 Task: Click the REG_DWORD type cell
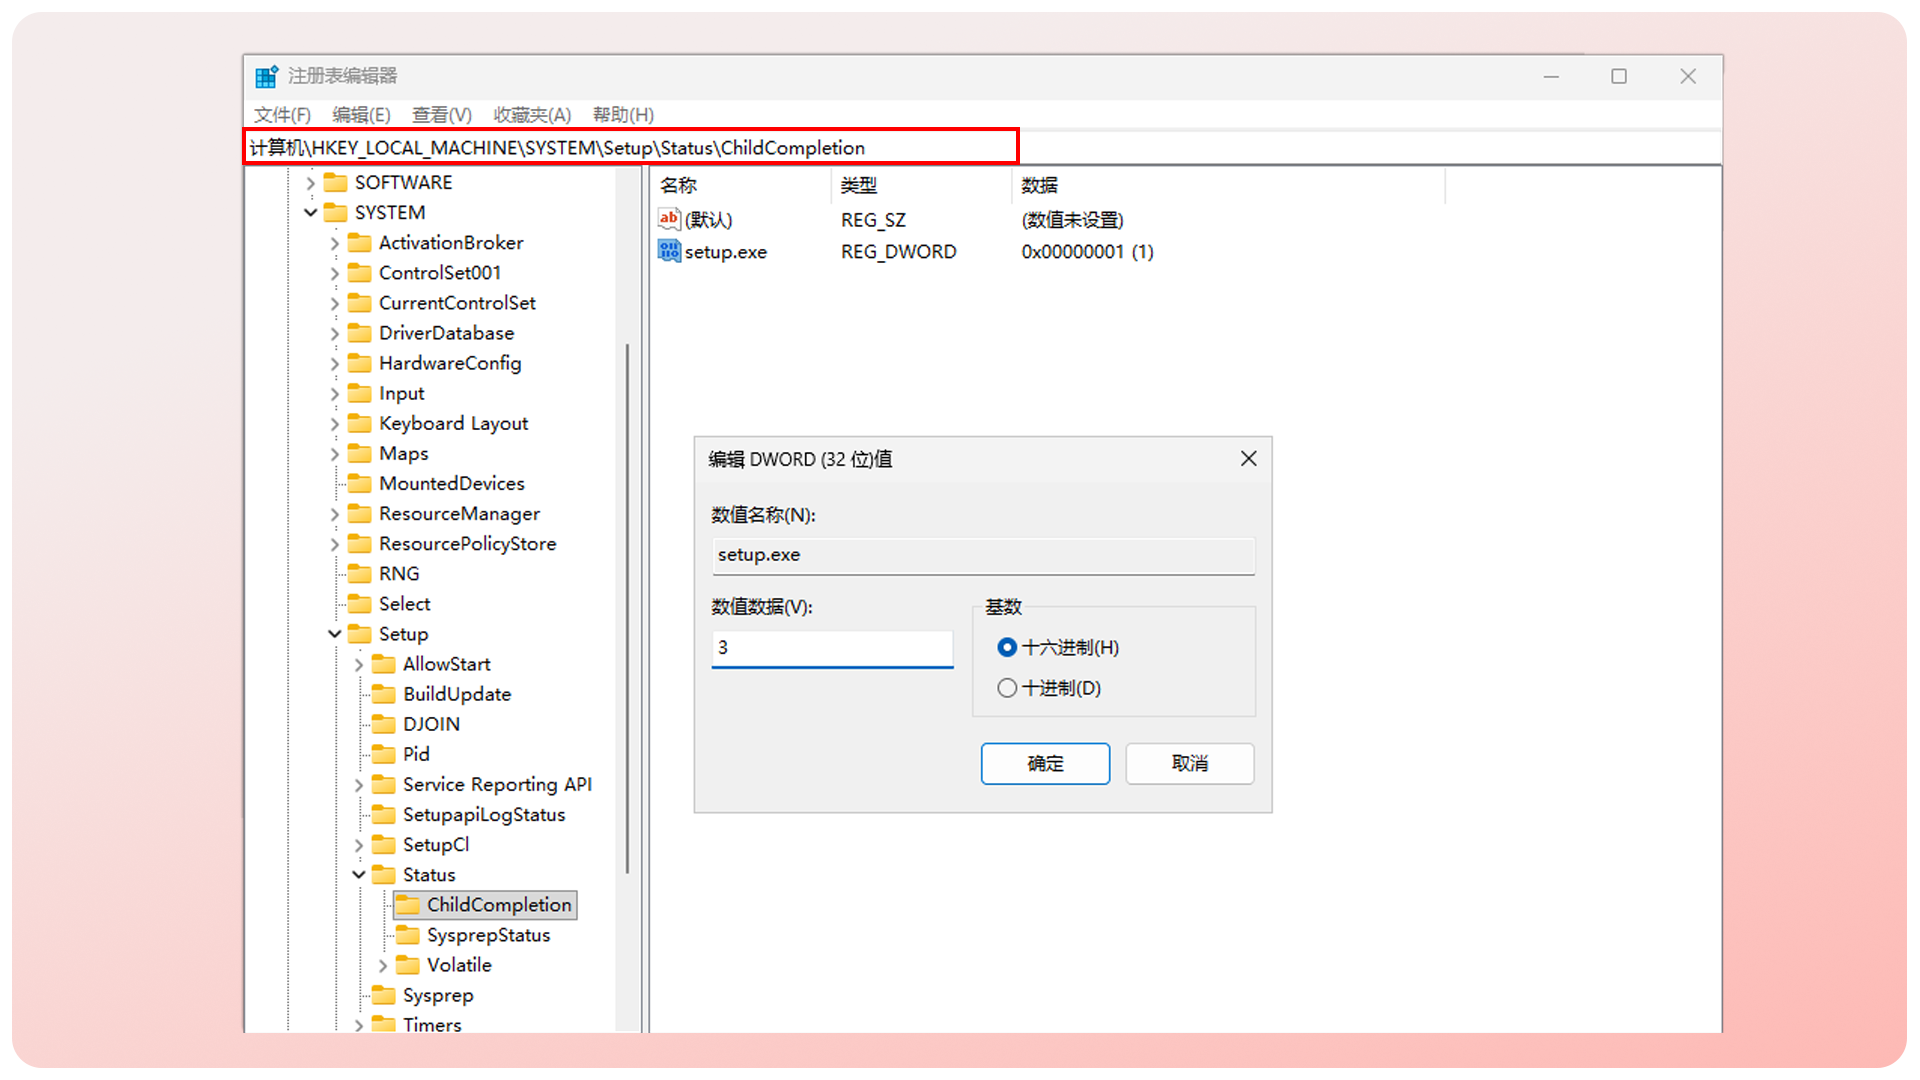tap(898, 252)
